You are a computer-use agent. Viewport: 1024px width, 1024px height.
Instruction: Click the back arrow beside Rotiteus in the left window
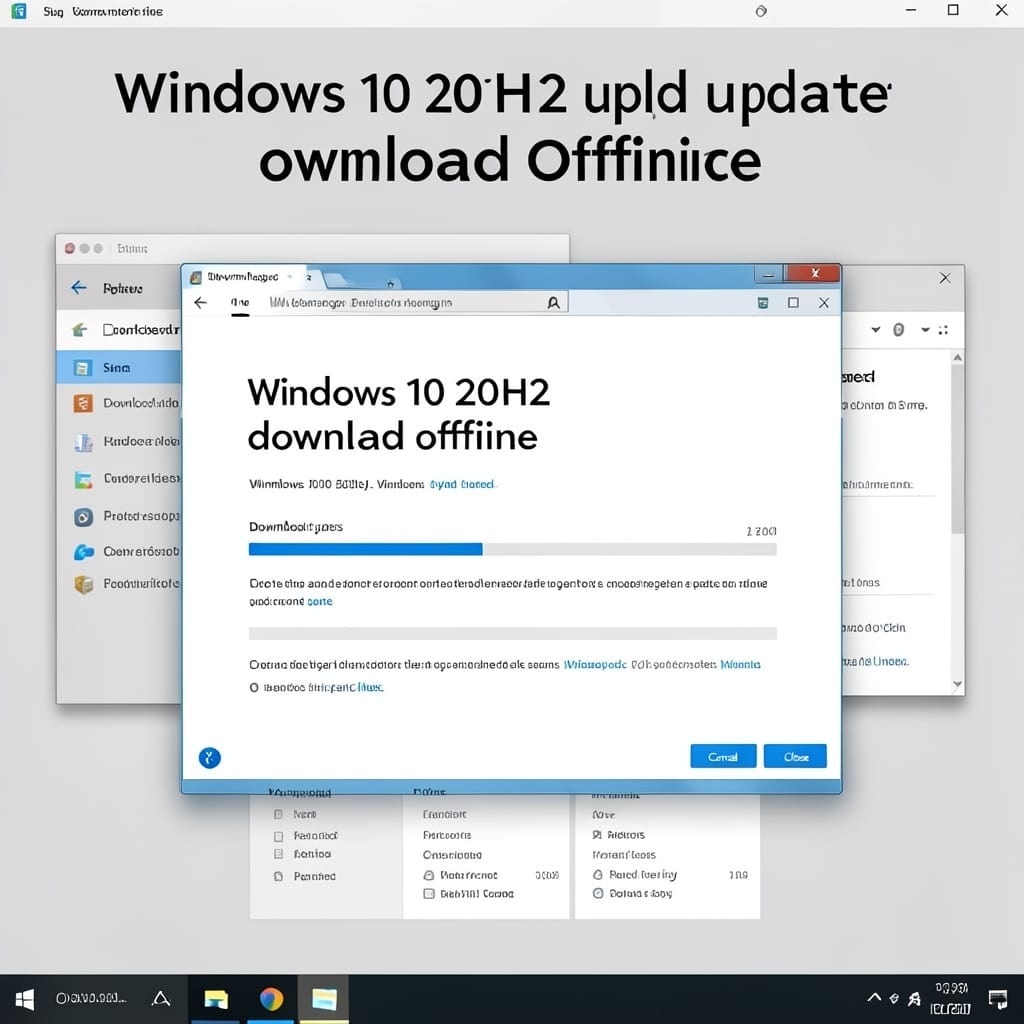[x=79, y=288]
